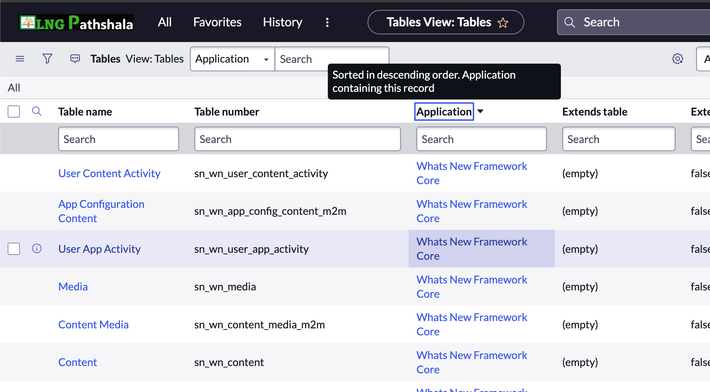Open Content Media table record

tap(93, 325)
